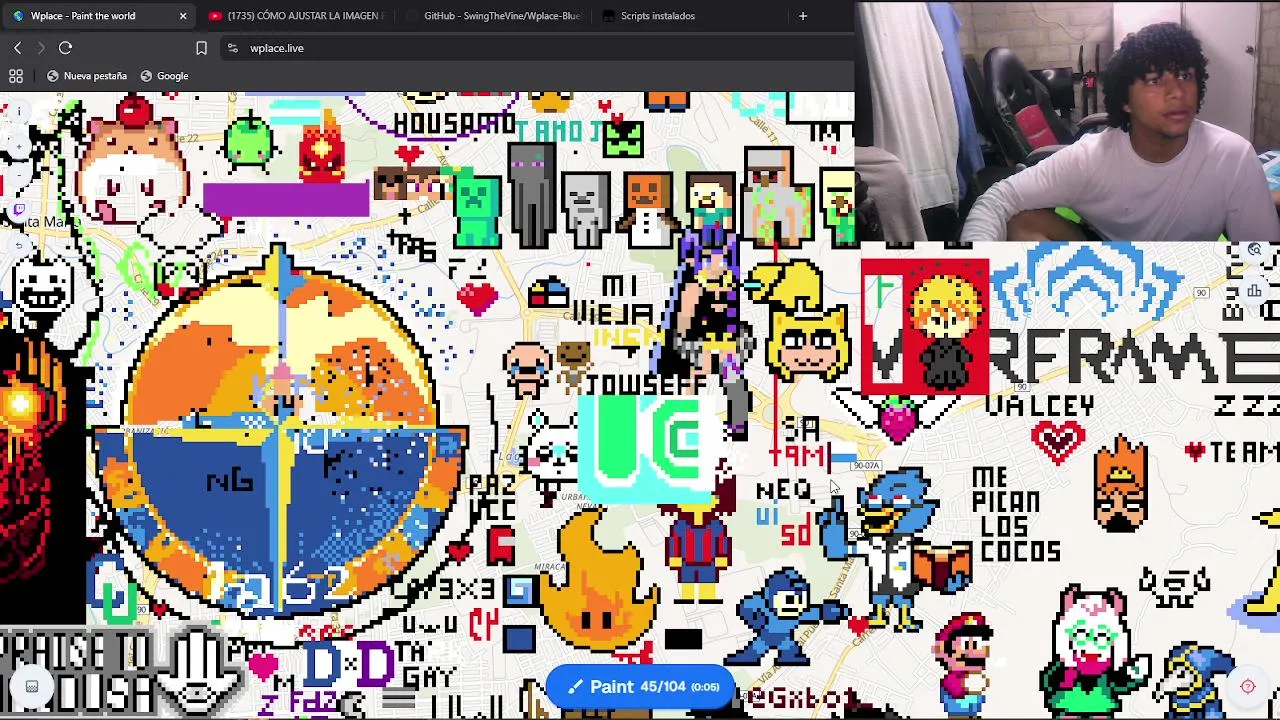Go forward with the browser forward arrow

(41, 48)
